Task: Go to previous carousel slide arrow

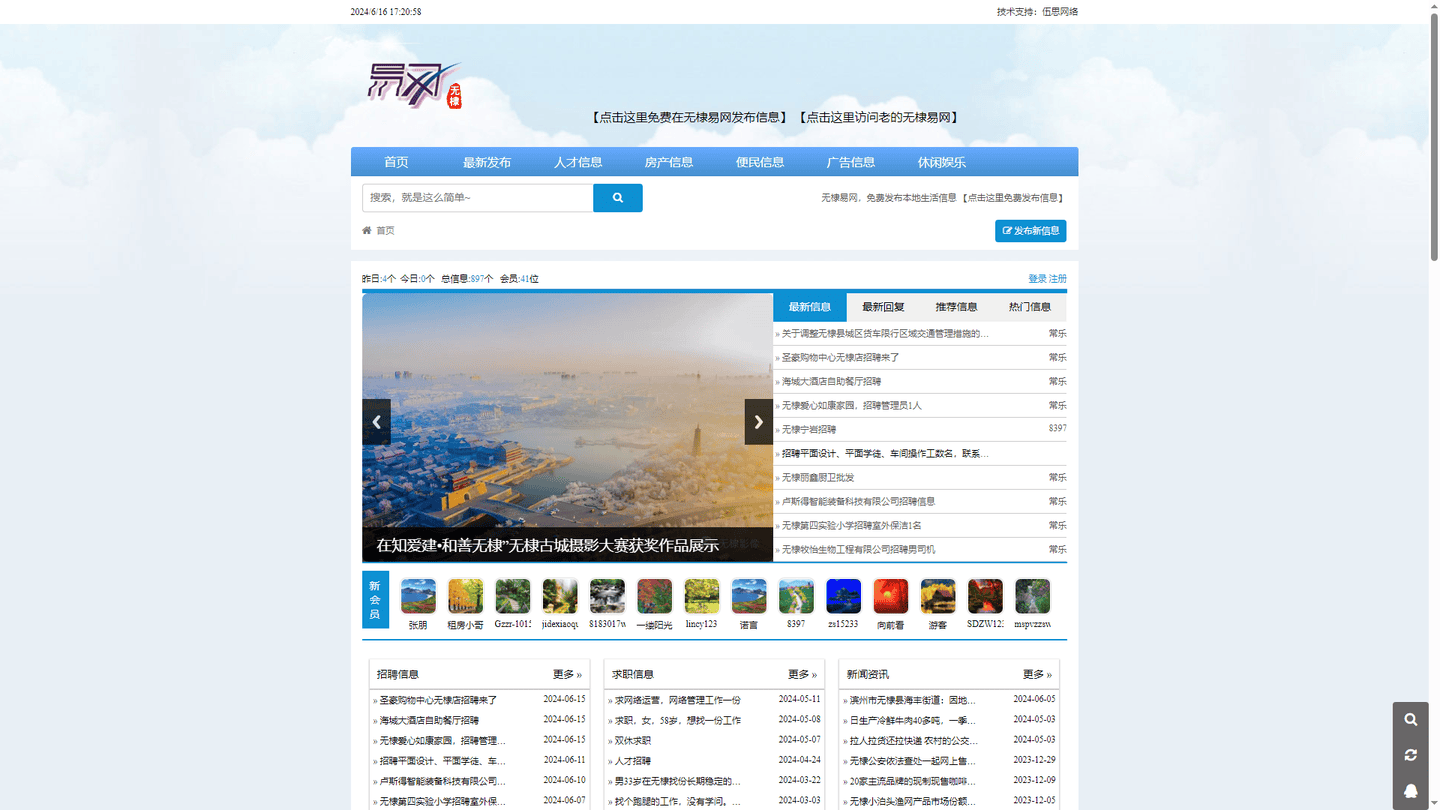Action: point(376,422)
